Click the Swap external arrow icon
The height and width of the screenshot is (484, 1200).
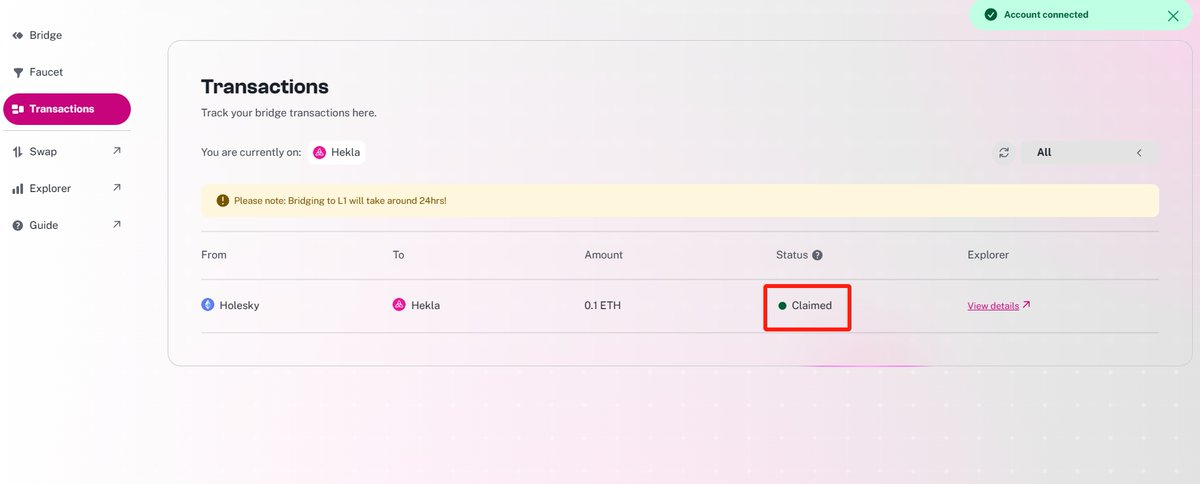point(116,151)
